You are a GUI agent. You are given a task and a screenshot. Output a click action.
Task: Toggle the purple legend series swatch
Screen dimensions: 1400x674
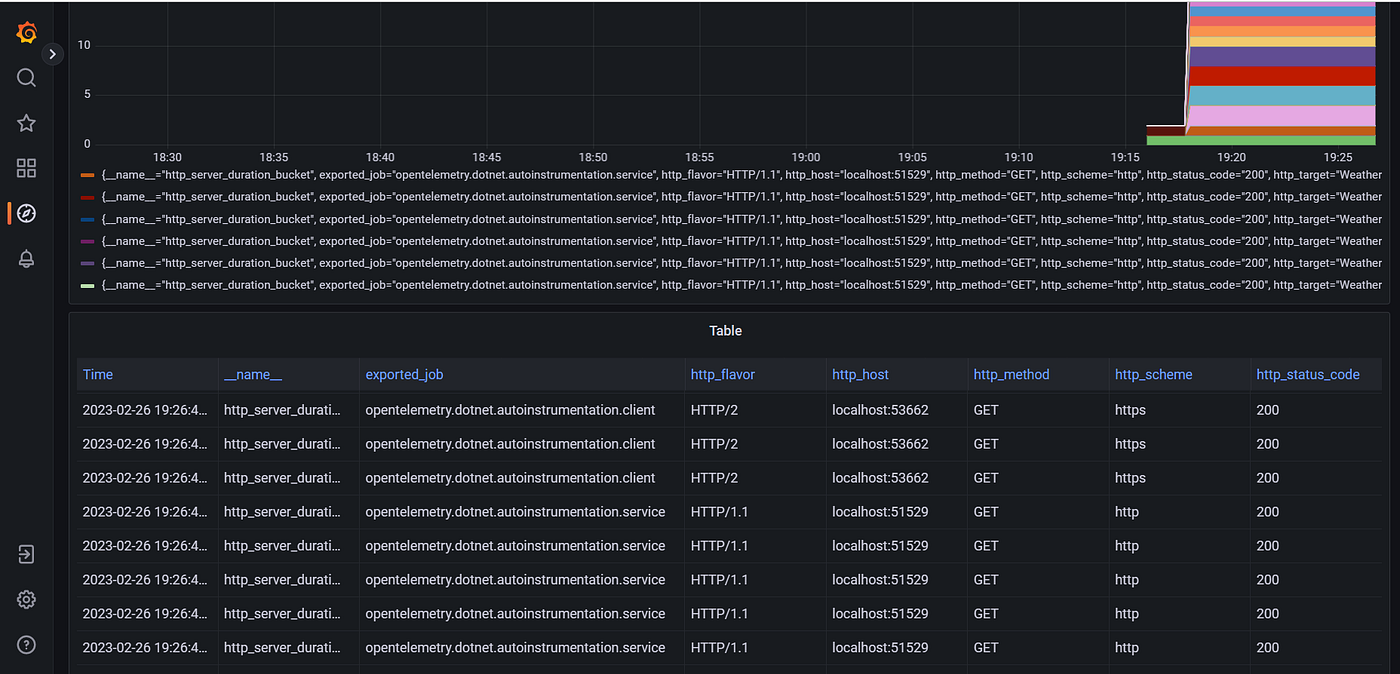tap(87, 263)
